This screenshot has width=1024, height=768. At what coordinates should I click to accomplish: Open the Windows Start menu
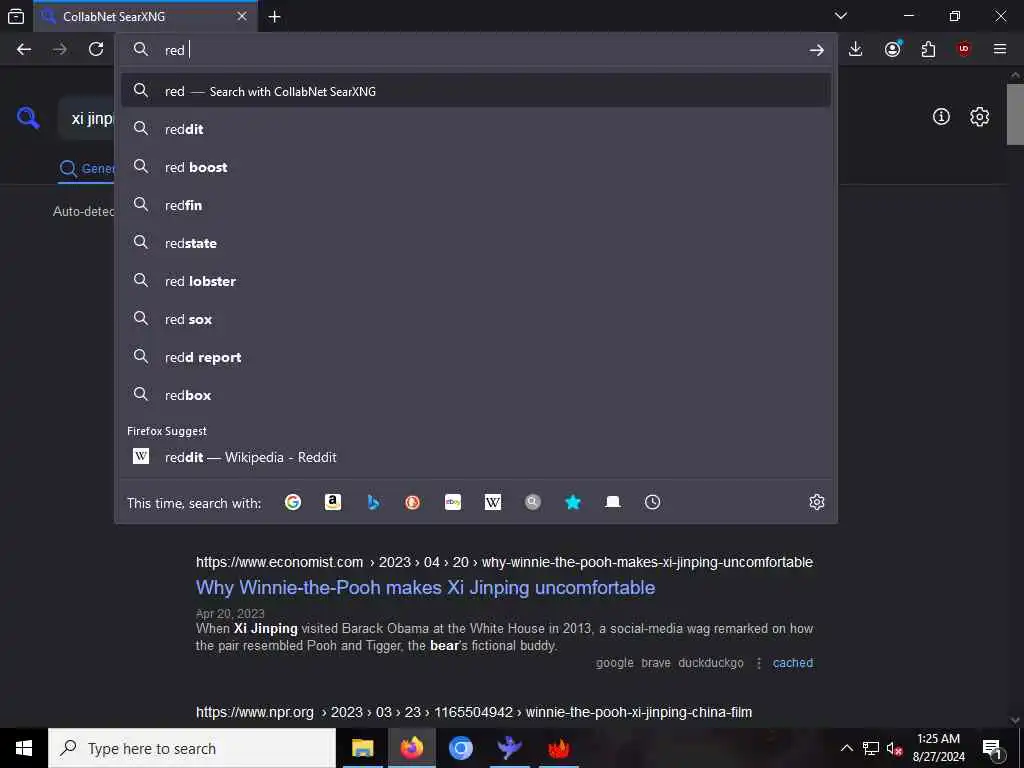pyautogui.click(x=24, y=748)
